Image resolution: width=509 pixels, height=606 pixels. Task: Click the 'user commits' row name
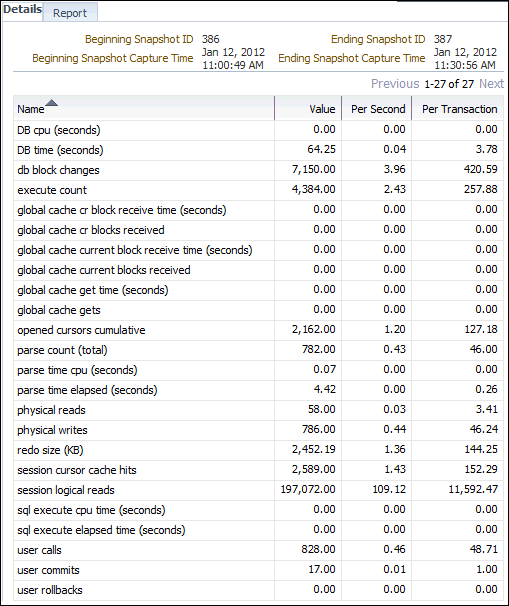(48, 570)
